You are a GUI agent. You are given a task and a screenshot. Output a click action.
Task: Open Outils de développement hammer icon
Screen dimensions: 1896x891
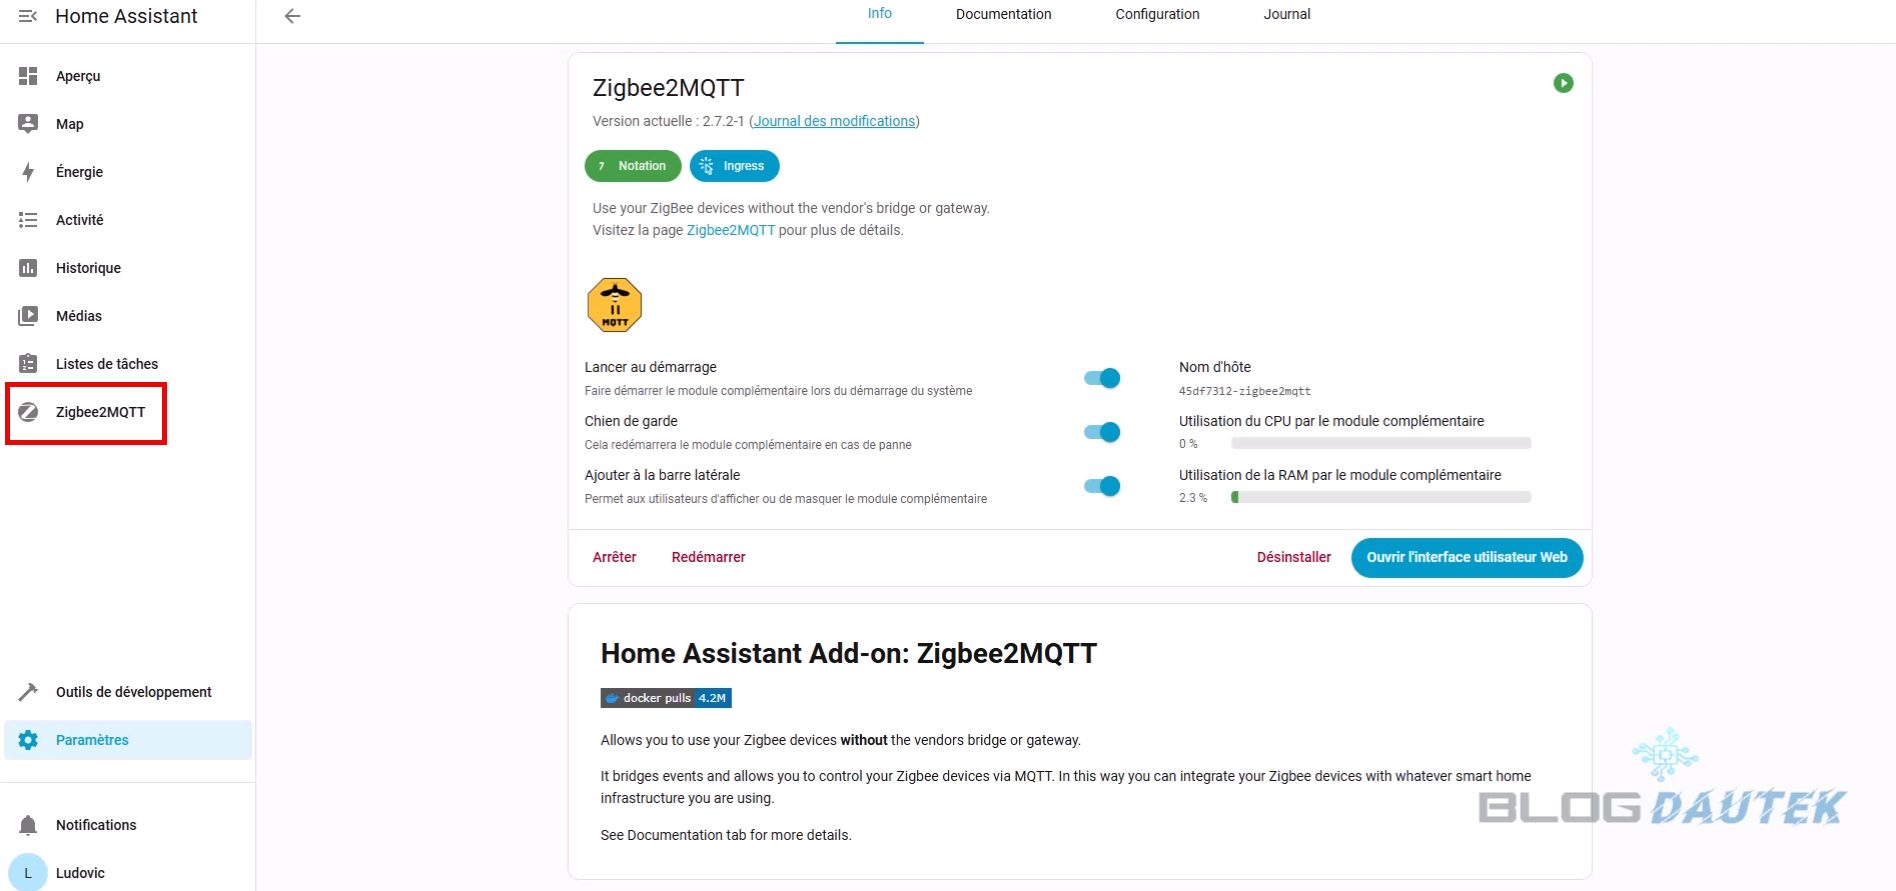28,692
